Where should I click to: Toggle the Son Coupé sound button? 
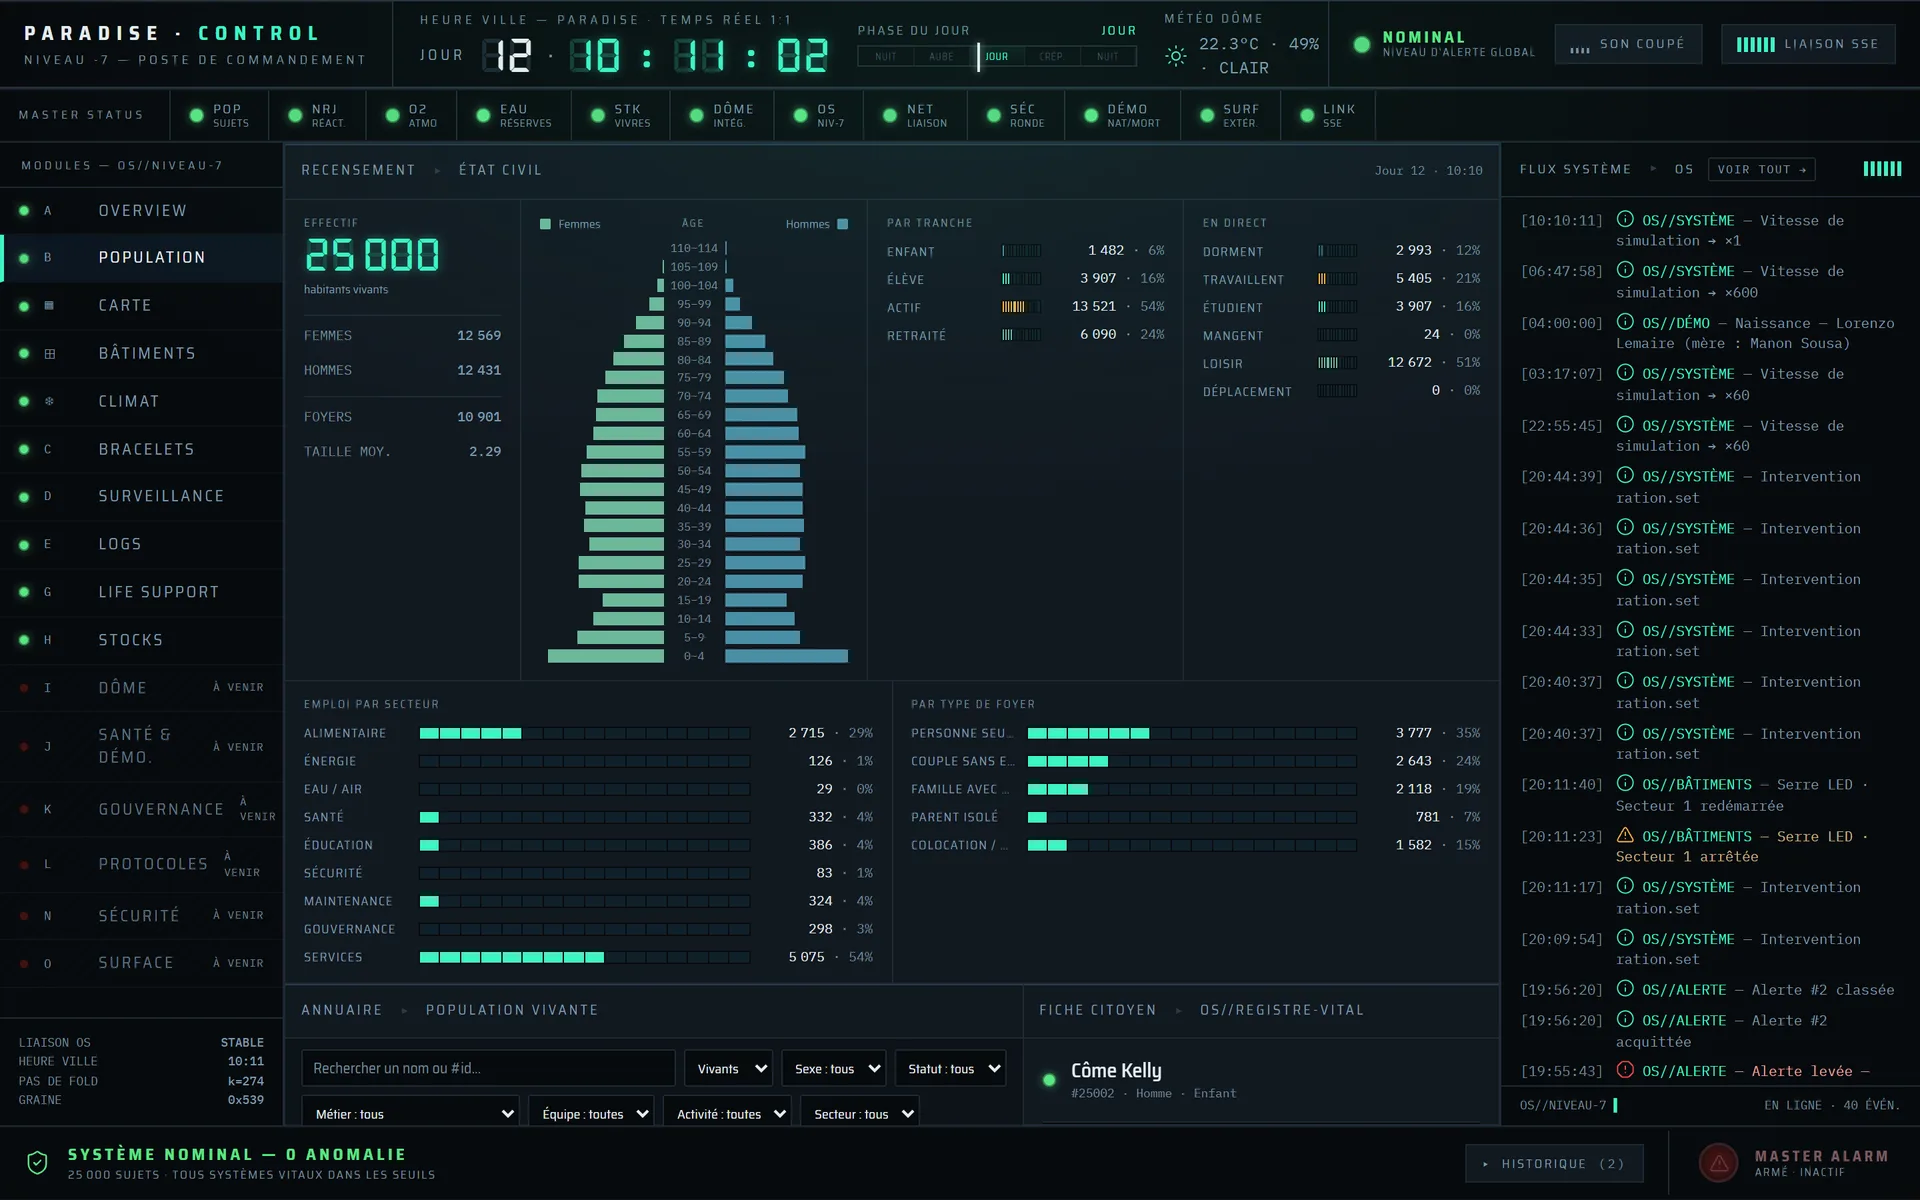(x=1628, y=44)
